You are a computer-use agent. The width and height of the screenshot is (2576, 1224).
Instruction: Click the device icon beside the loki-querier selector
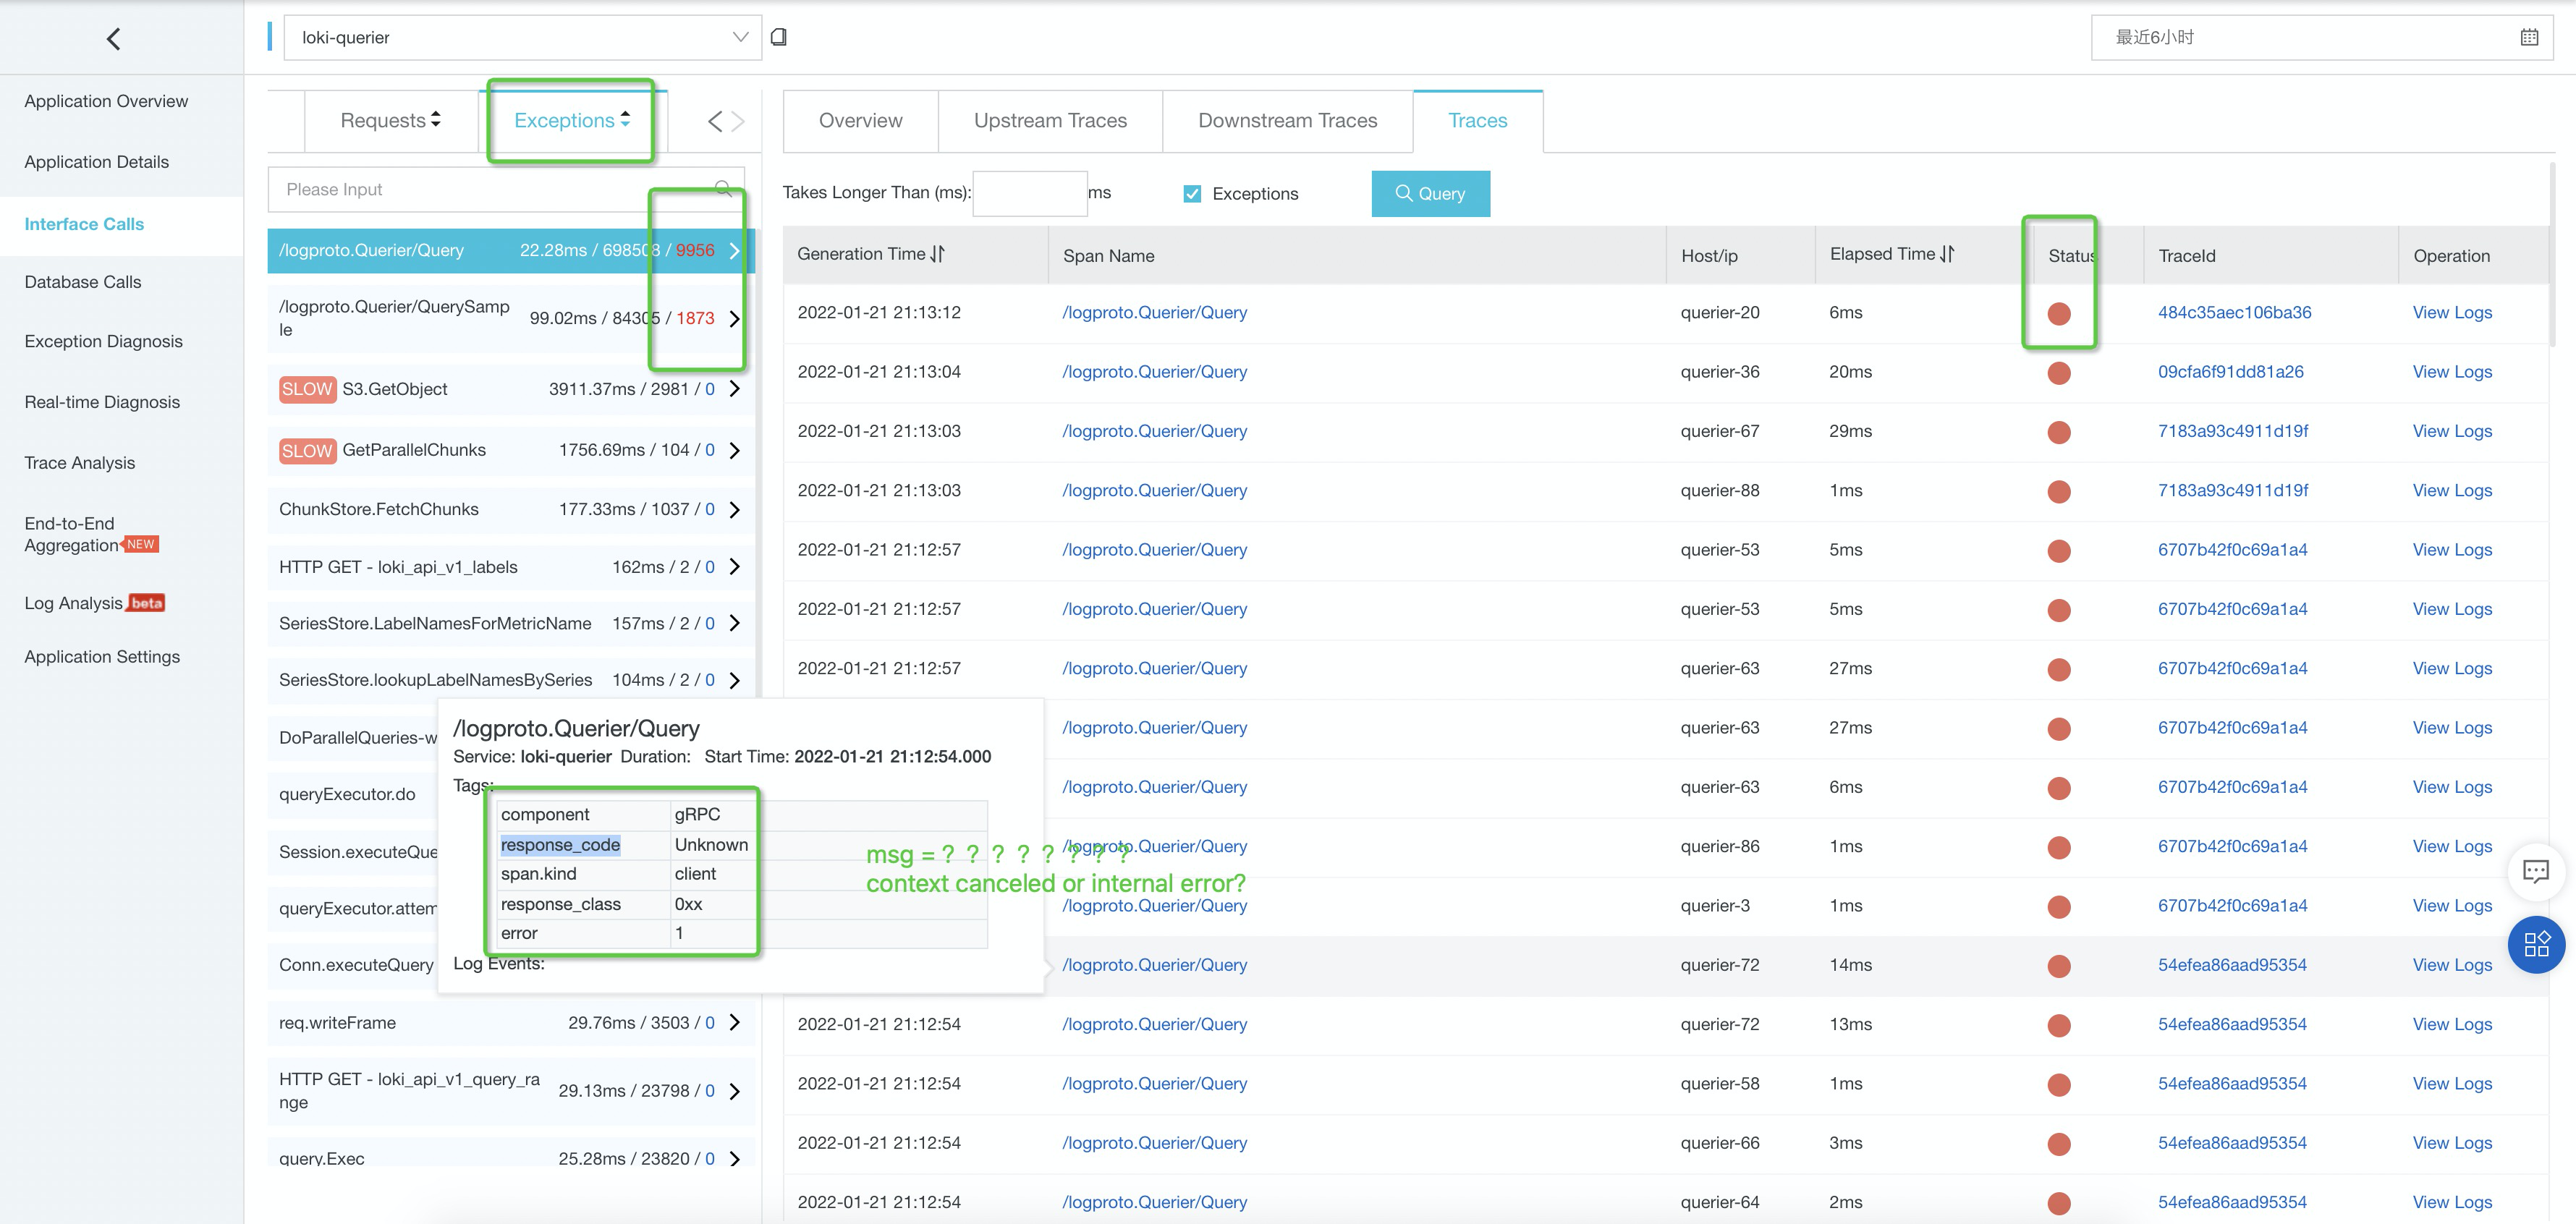click(780, 36)
